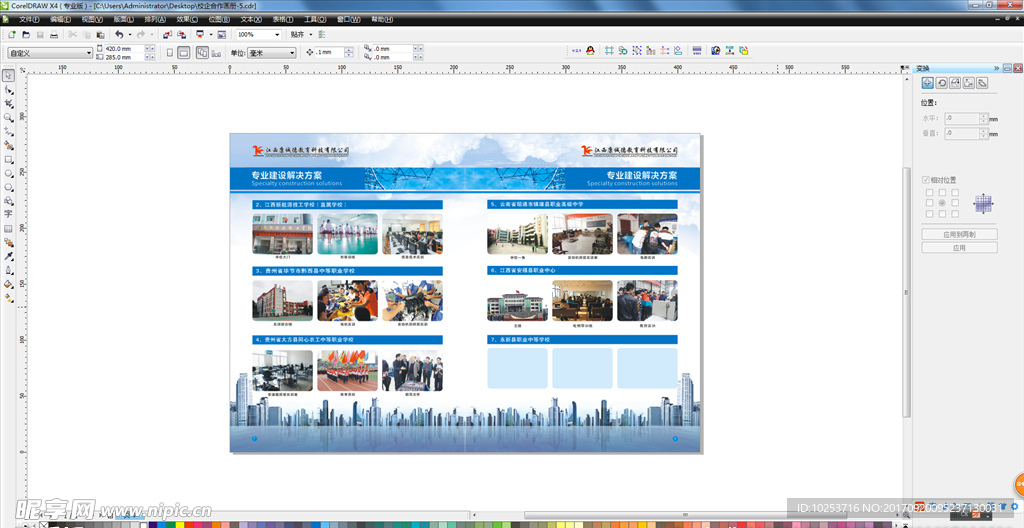Select the Rectangle tool
This screenshot has width=1024, height=528.
click(x=8, y=159)
